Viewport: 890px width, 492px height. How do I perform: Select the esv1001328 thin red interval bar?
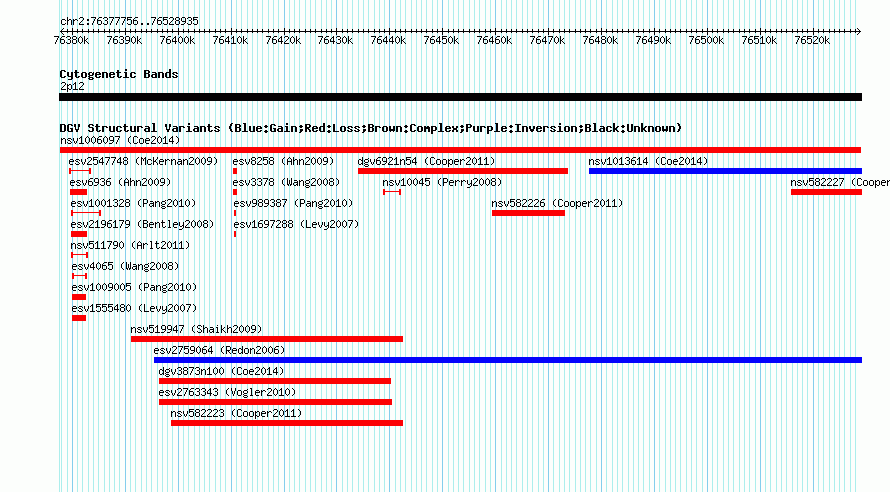pos(86,213)
